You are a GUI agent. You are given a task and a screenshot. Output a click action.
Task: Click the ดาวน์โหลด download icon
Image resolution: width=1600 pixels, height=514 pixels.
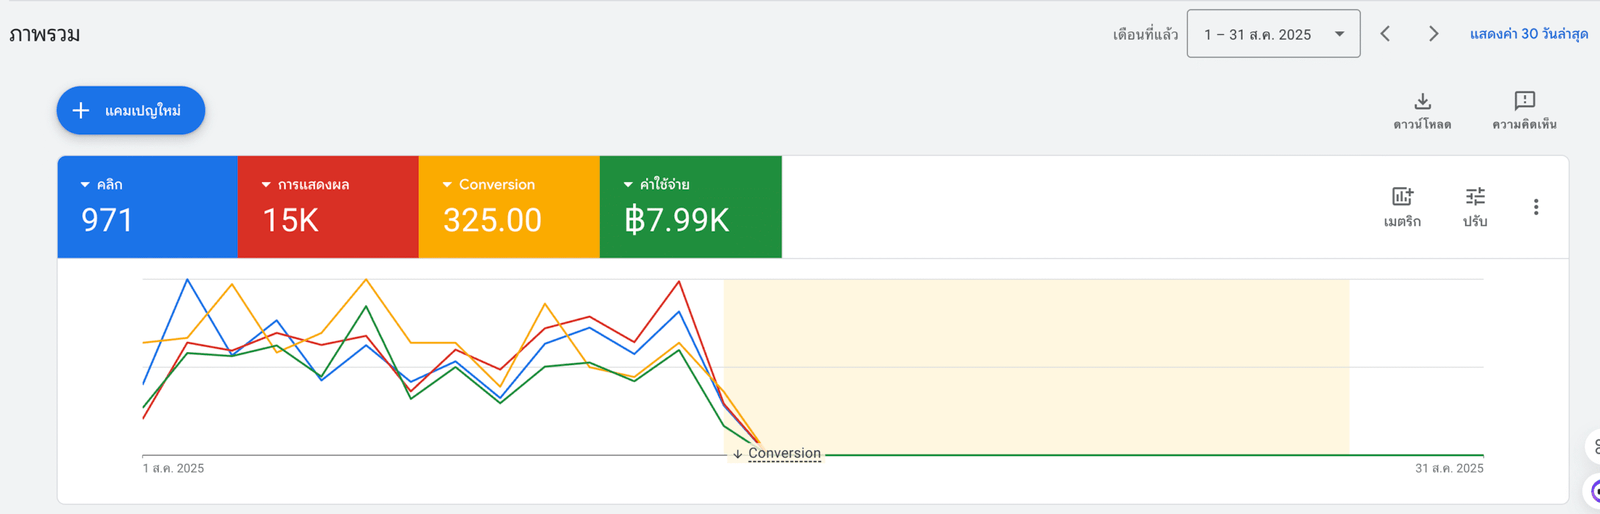pyautogui.click(x=1422, y=102)
